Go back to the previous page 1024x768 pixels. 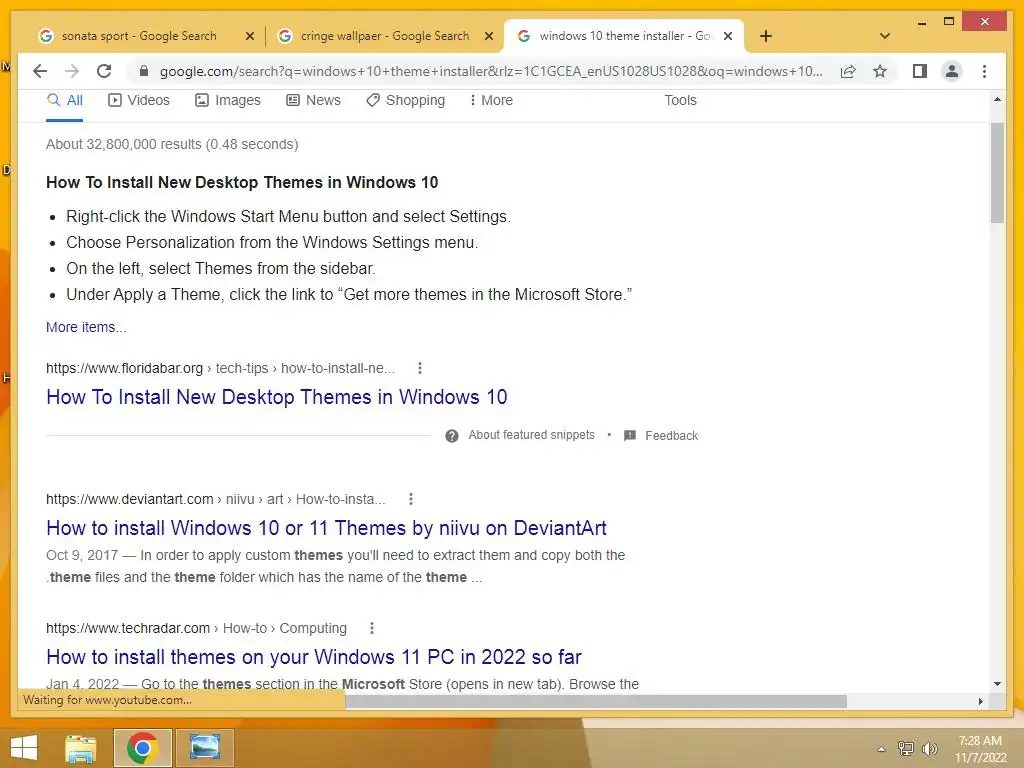[x=40, y=71]
